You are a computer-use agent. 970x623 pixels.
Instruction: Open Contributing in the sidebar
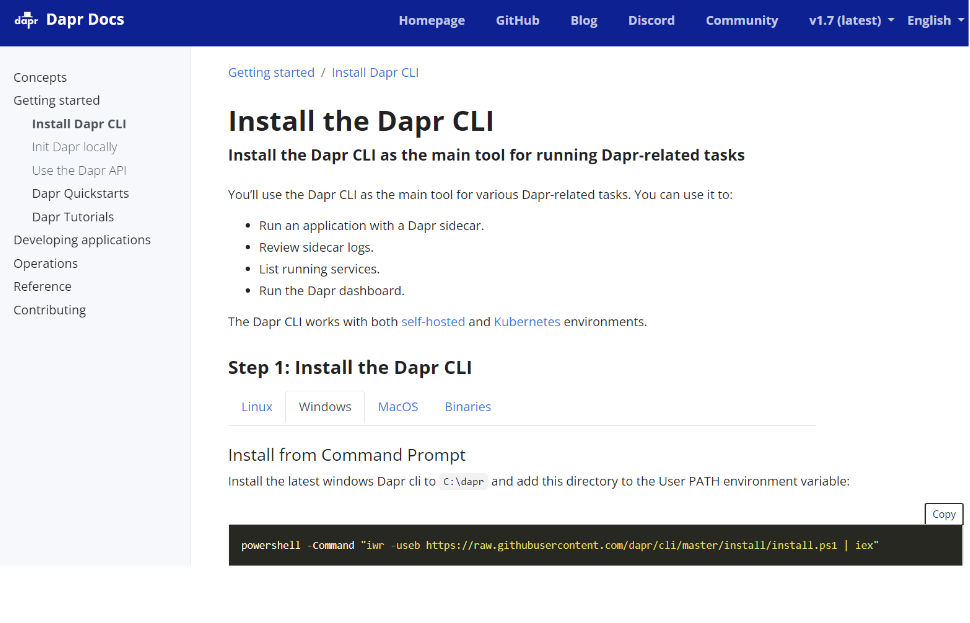(49, 310)
